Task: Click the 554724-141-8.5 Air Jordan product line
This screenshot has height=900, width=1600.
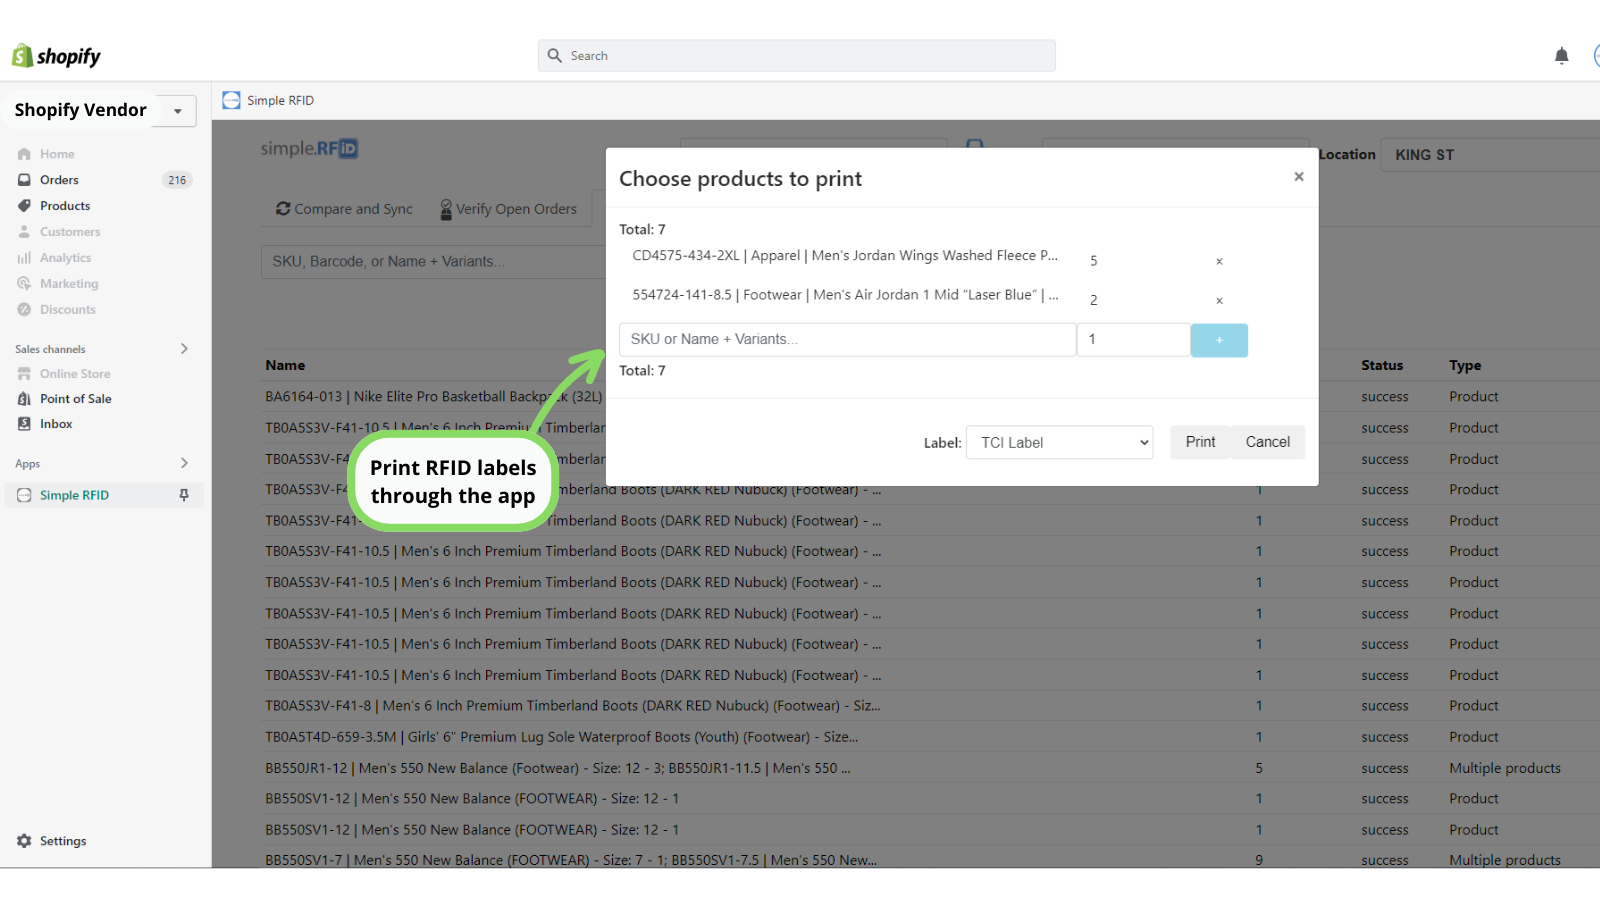Action: click(845, 295)
